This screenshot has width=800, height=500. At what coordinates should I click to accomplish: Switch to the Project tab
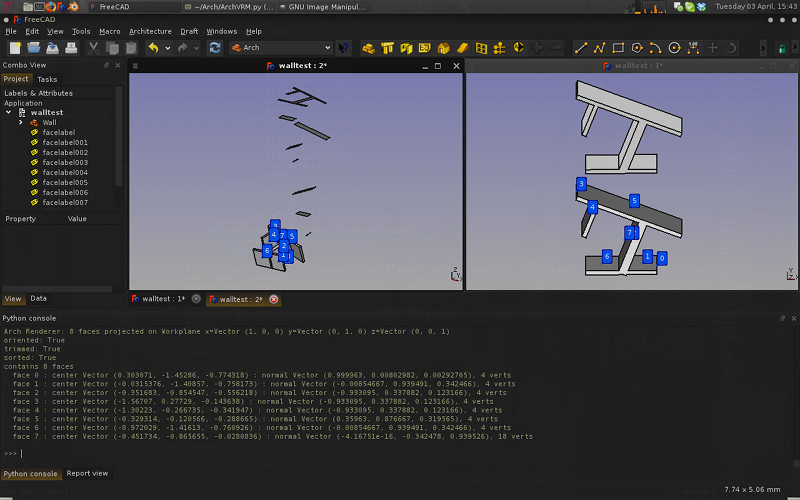[x=16, y=79]
